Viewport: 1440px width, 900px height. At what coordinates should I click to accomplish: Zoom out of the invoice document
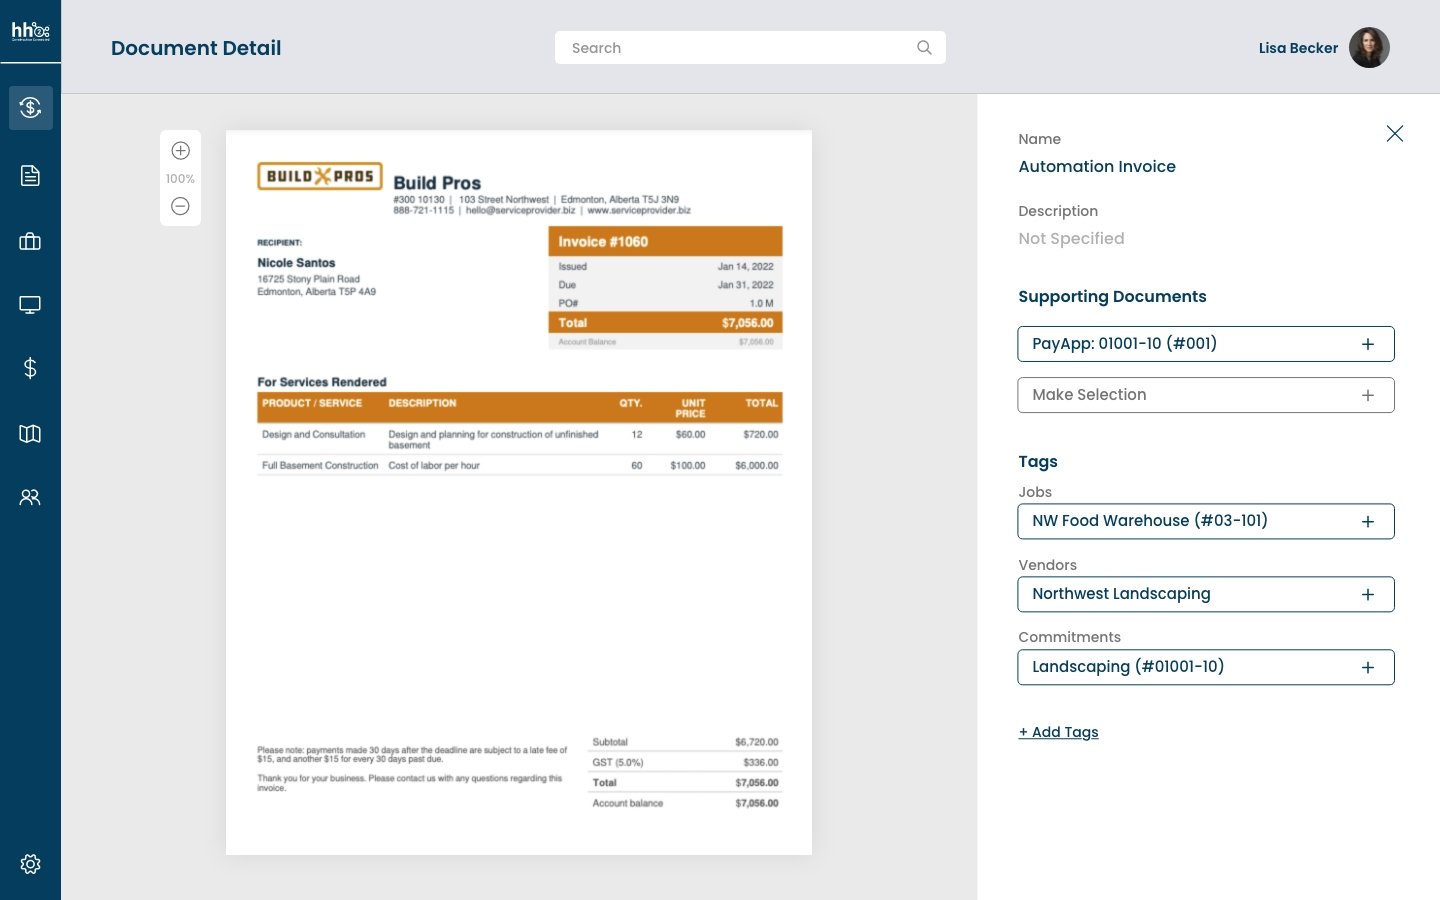tap(180, 206)
